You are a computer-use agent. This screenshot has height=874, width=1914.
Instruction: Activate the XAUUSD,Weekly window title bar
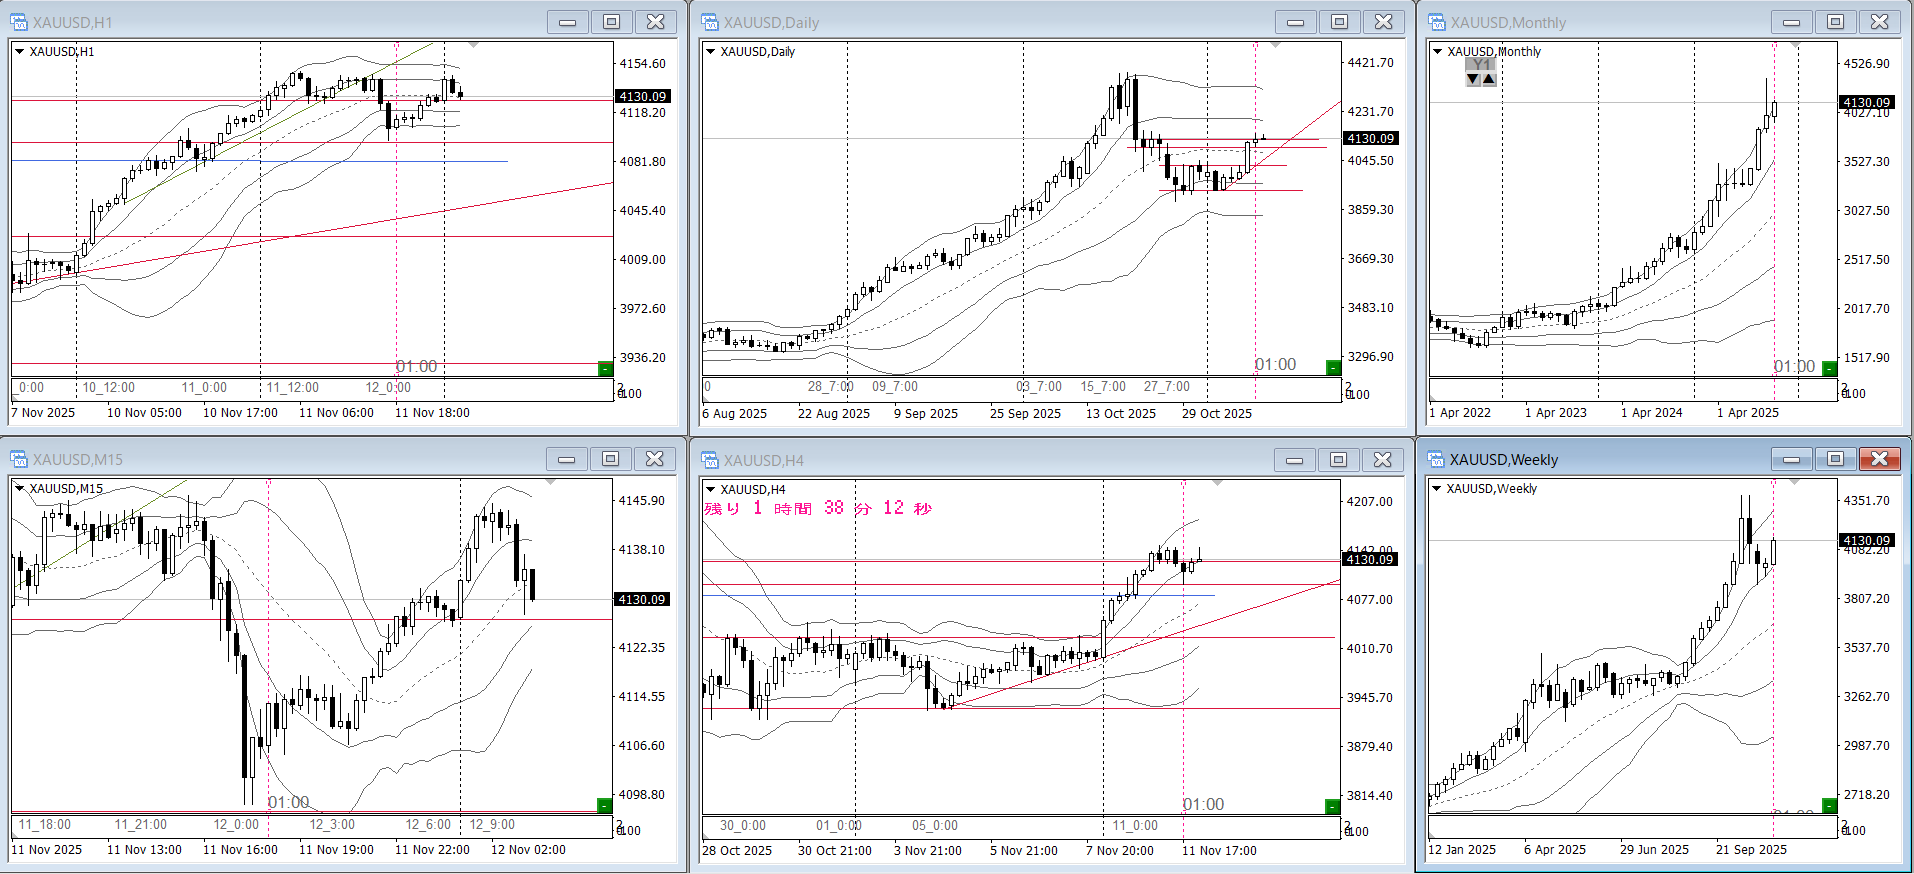coord(1600,460)
